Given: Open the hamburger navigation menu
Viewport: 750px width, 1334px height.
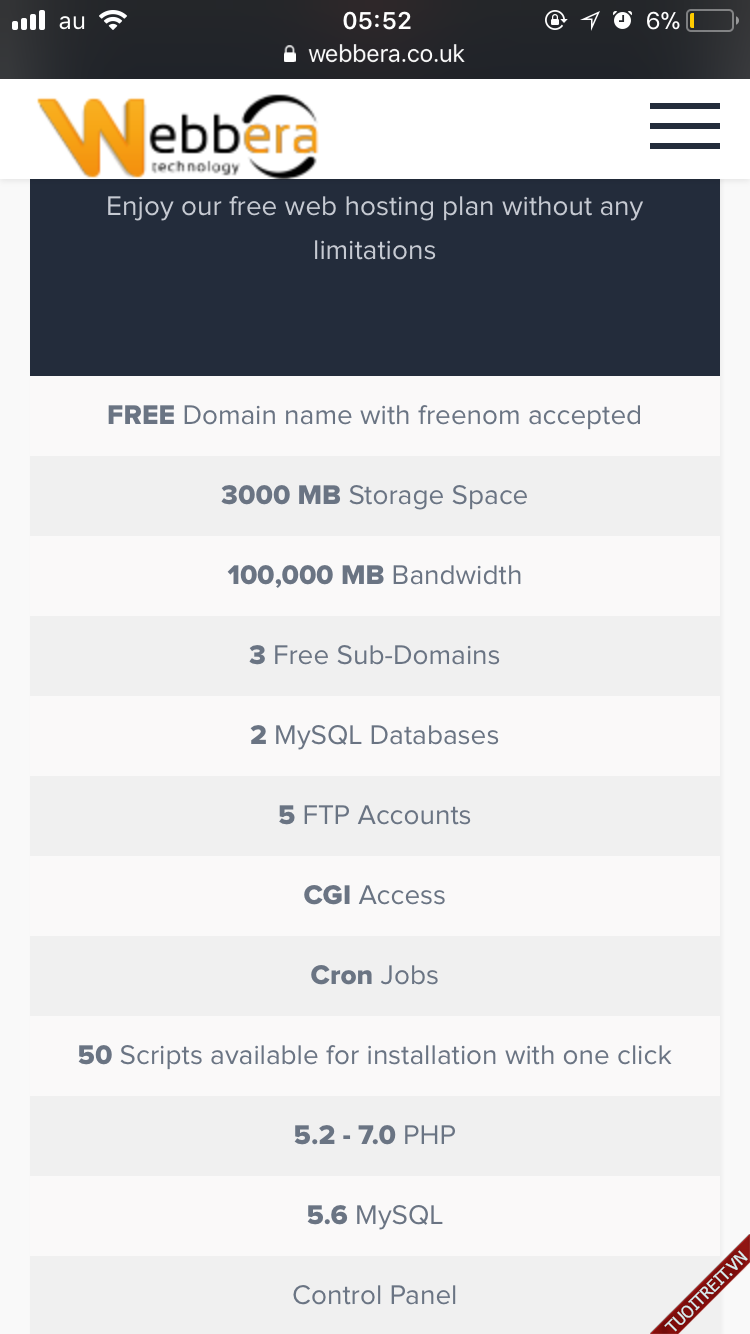Looking at the screenshot, I should pyautogui.click(x=684, y=126).
